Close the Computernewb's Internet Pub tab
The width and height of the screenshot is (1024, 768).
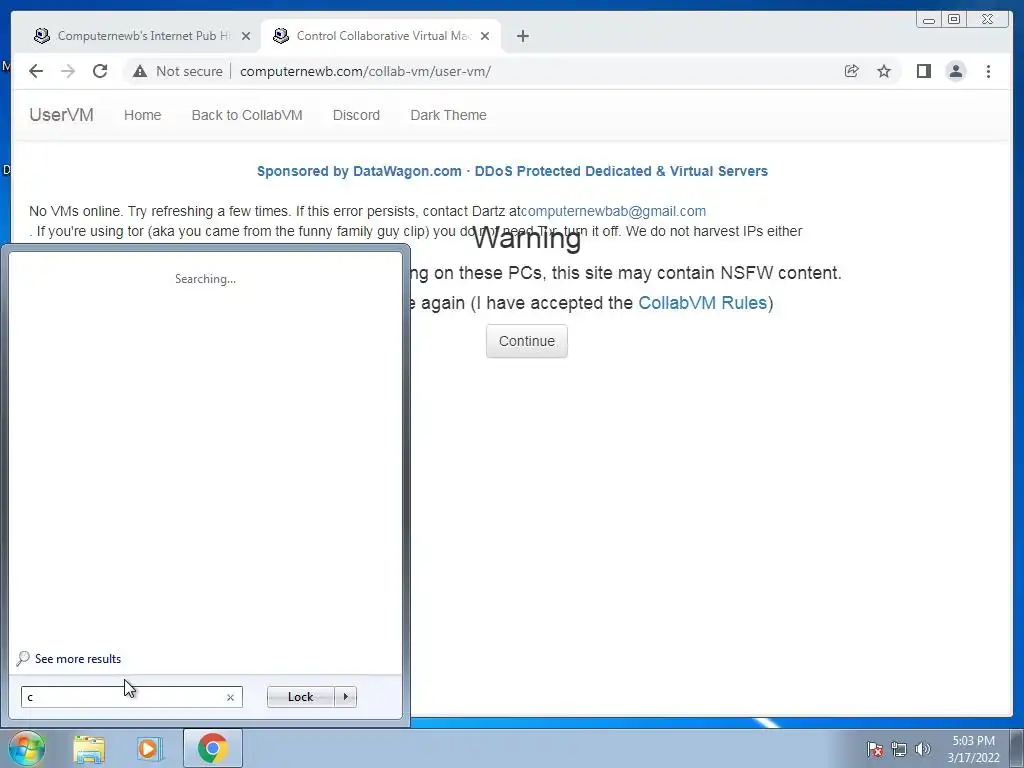[x=246, y=36]
